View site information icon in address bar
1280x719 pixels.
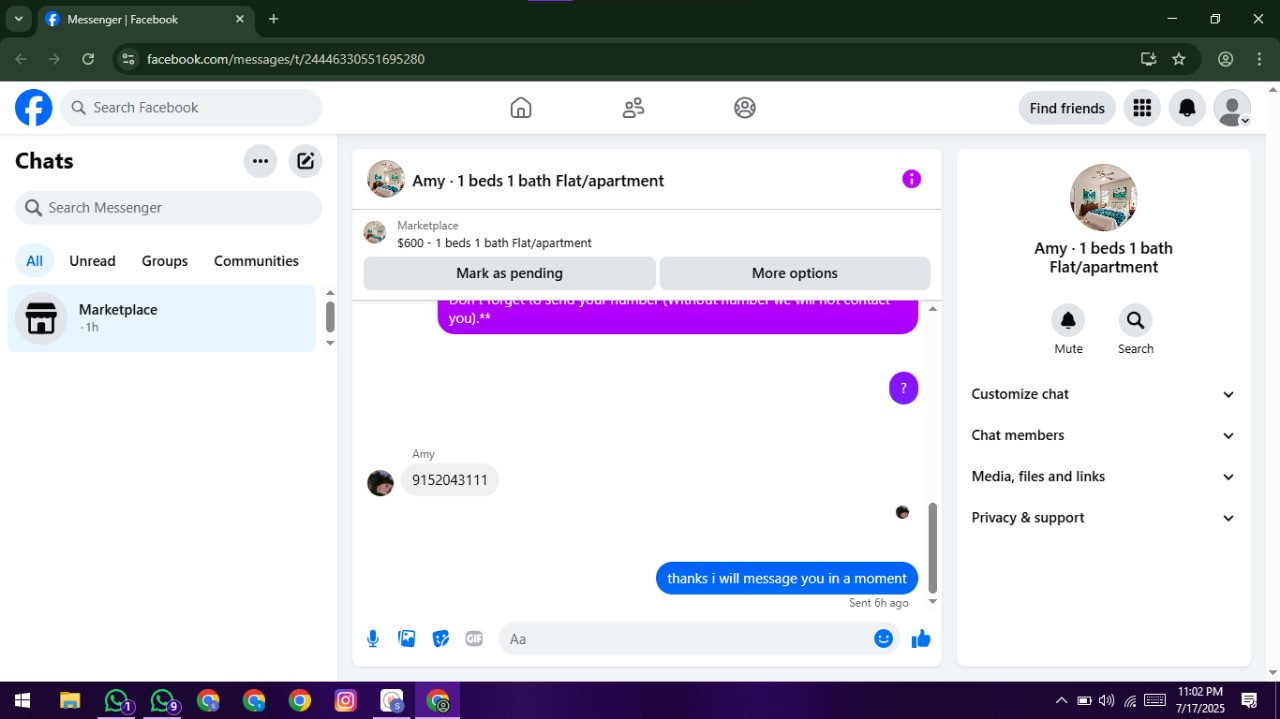128,59
